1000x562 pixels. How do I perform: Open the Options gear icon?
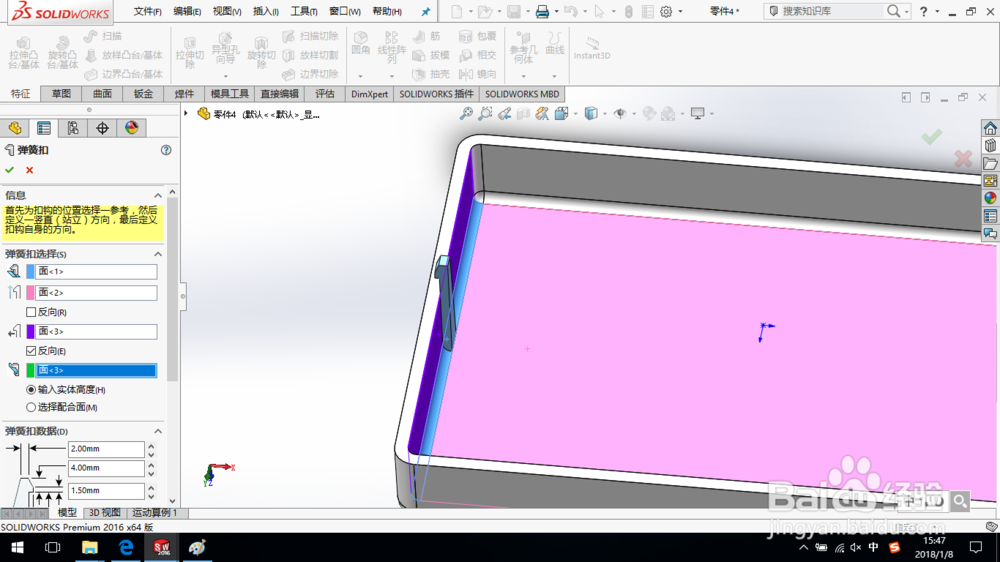point(666,11)
